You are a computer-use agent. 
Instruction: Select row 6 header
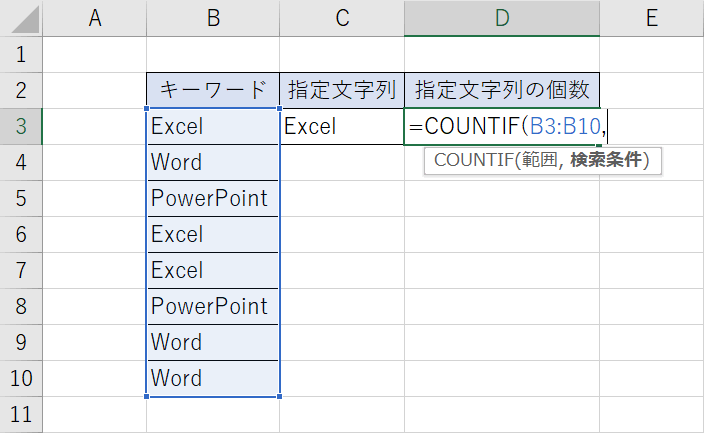(x=21, y=234)
